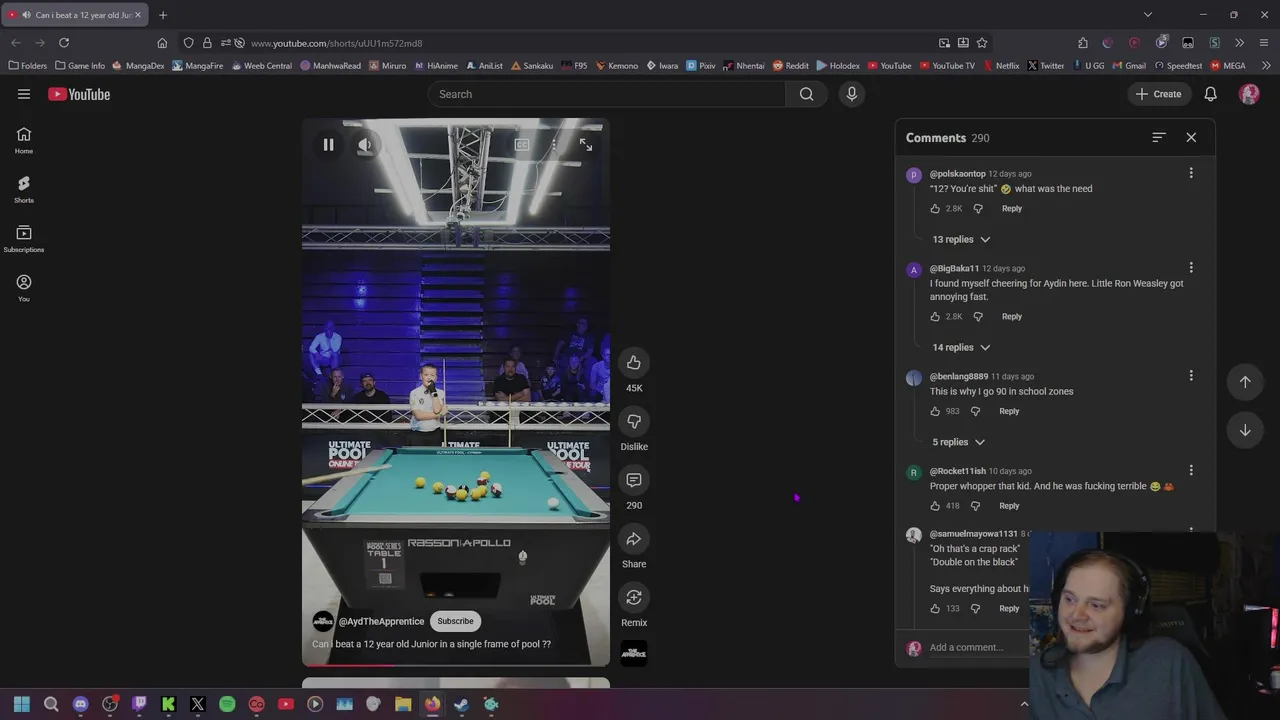
Task: Share the Short
Action: click(634, 539)
